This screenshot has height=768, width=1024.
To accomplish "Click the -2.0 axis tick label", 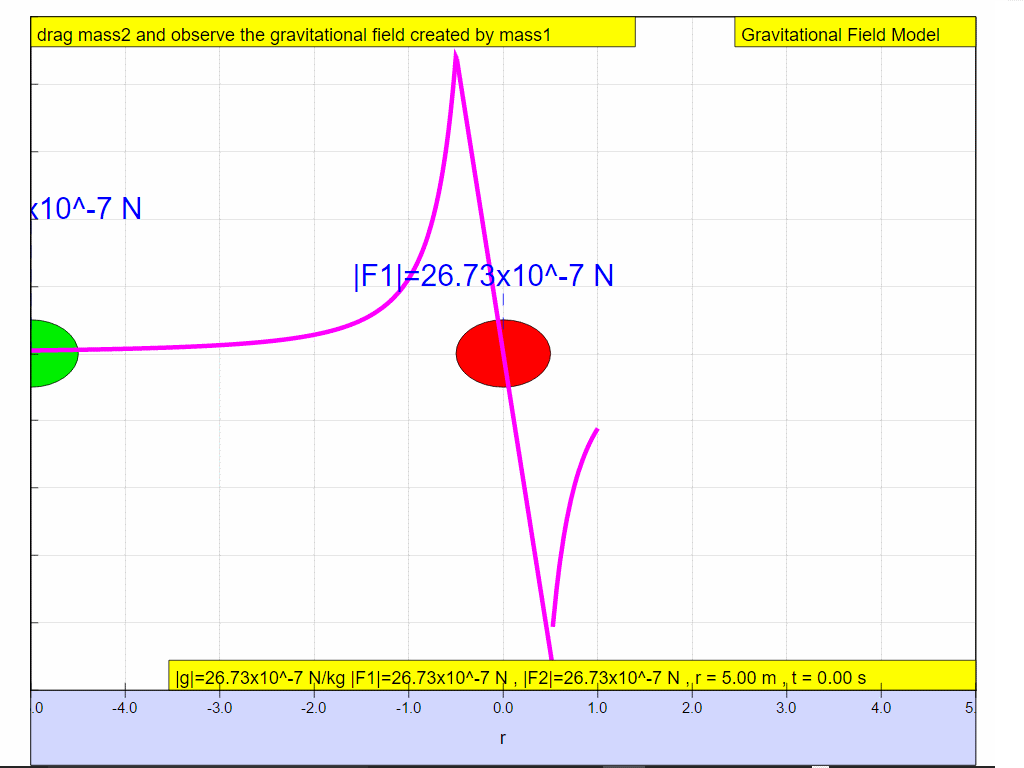I will click(x=314, y=708).
